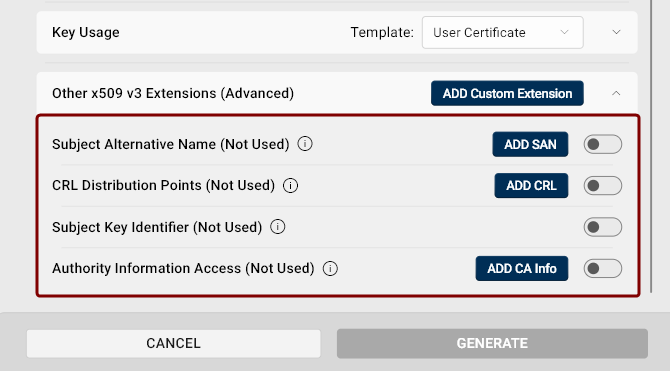Open the Template dropdown showing User Certificate

[502, 32]
